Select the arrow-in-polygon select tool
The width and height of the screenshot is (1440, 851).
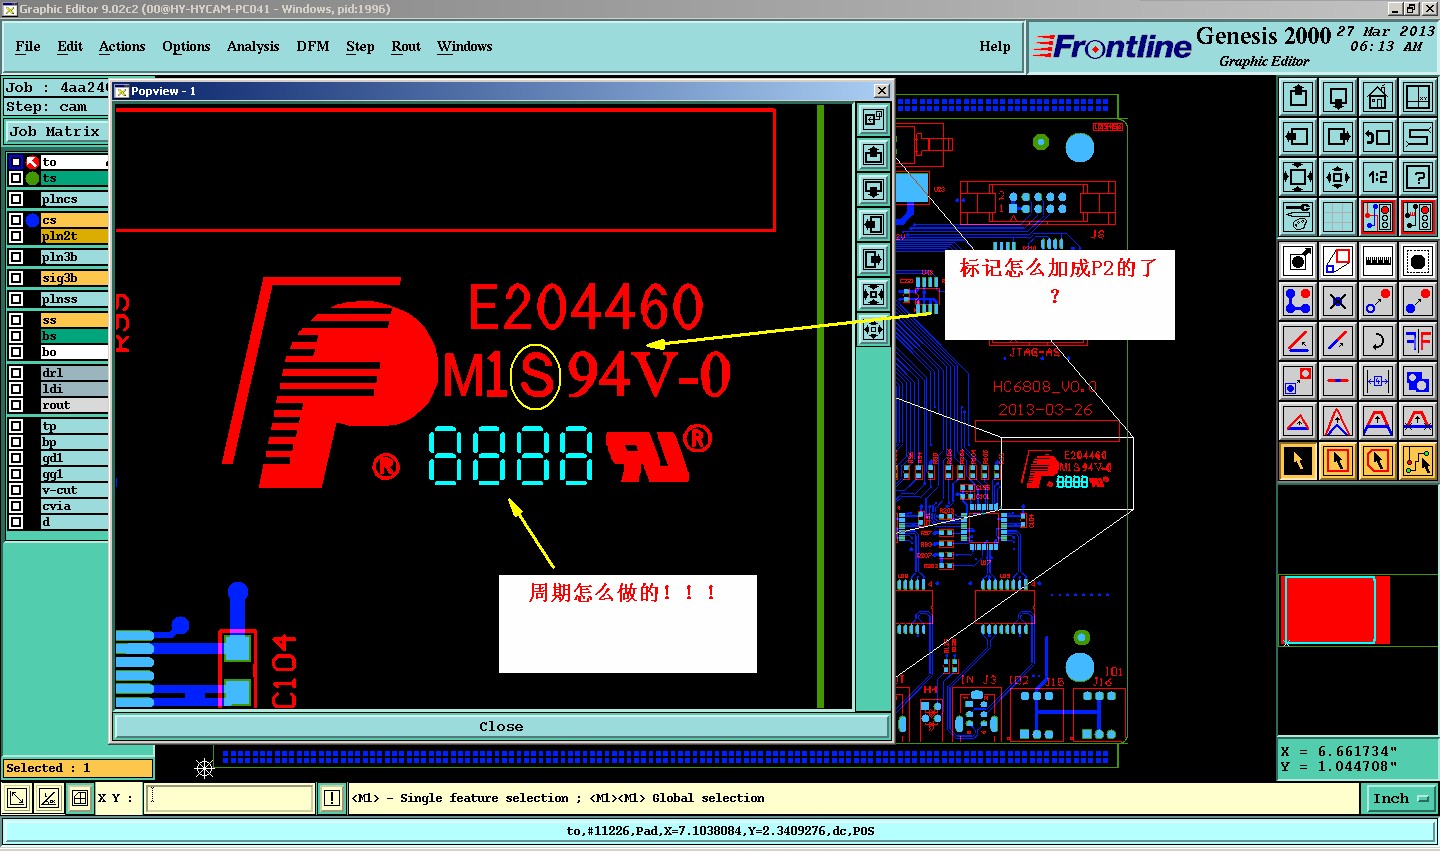1378,461
